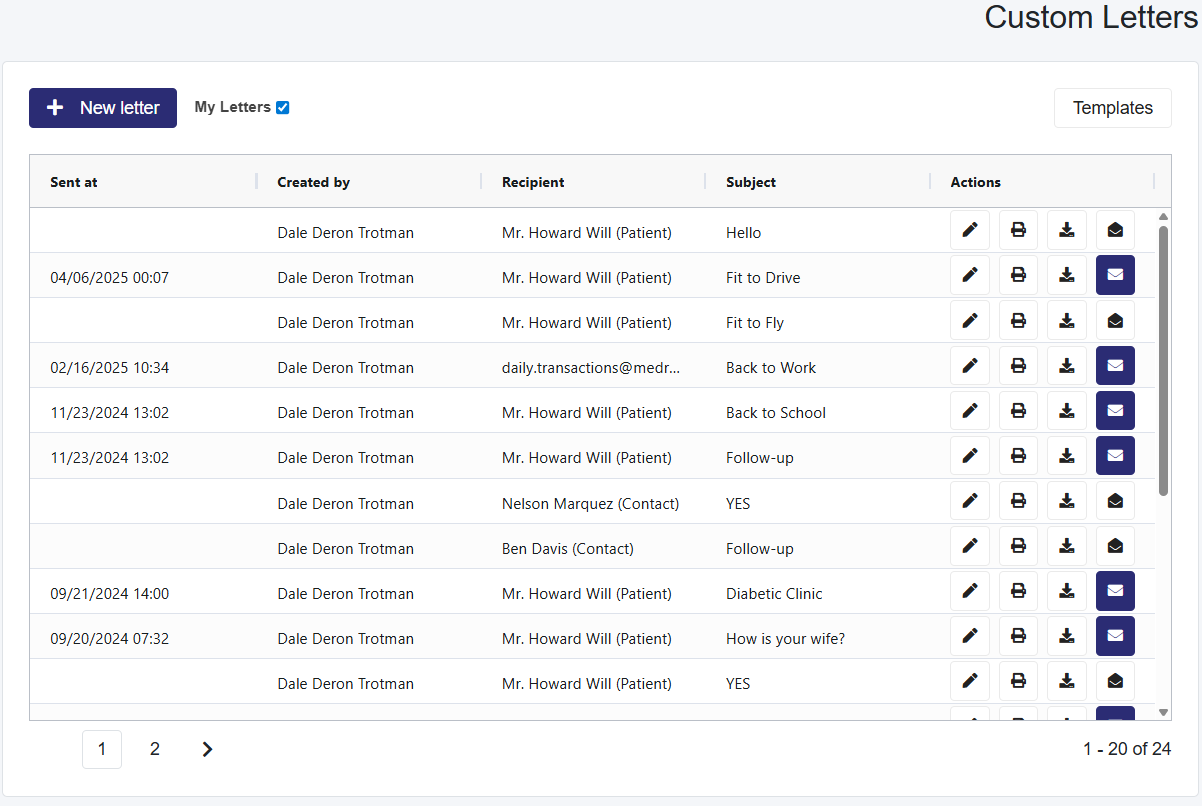Click sent envelope icon for 'Back to Work'

[1115, 366]
